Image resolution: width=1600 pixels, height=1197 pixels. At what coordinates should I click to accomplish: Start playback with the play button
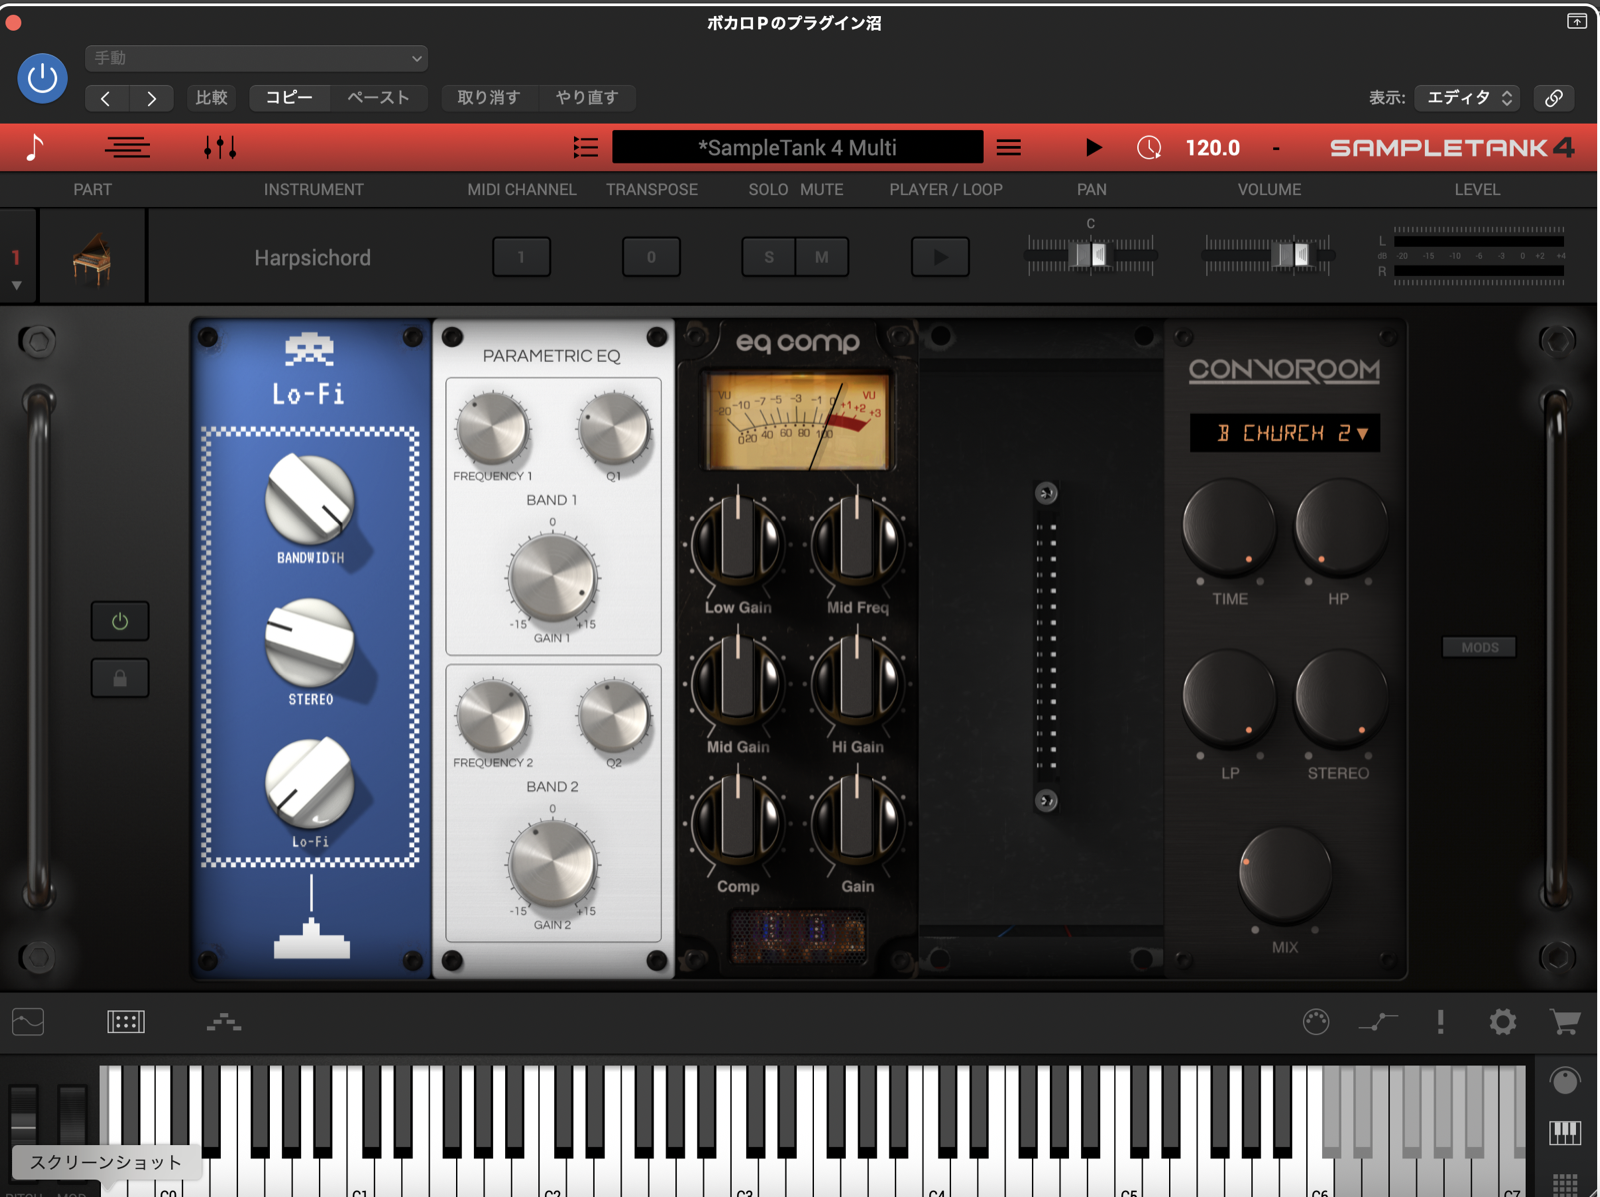pos(1094,148)
